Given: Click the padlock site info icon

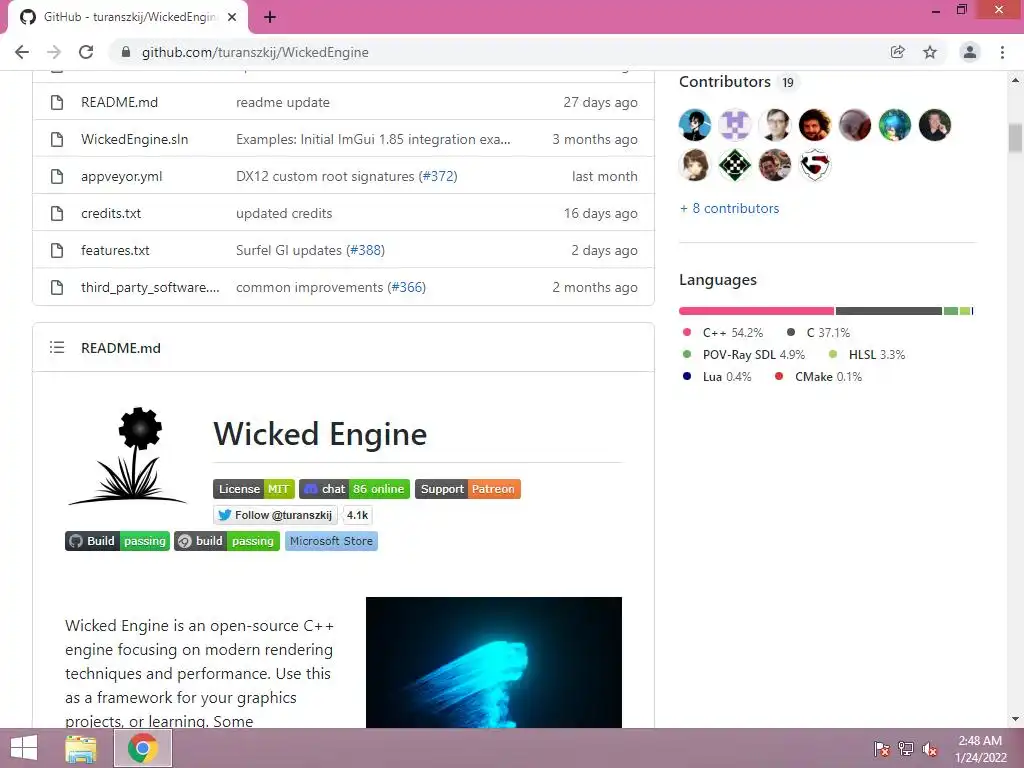Looking at the screenshot, I should tap(126, 52).
